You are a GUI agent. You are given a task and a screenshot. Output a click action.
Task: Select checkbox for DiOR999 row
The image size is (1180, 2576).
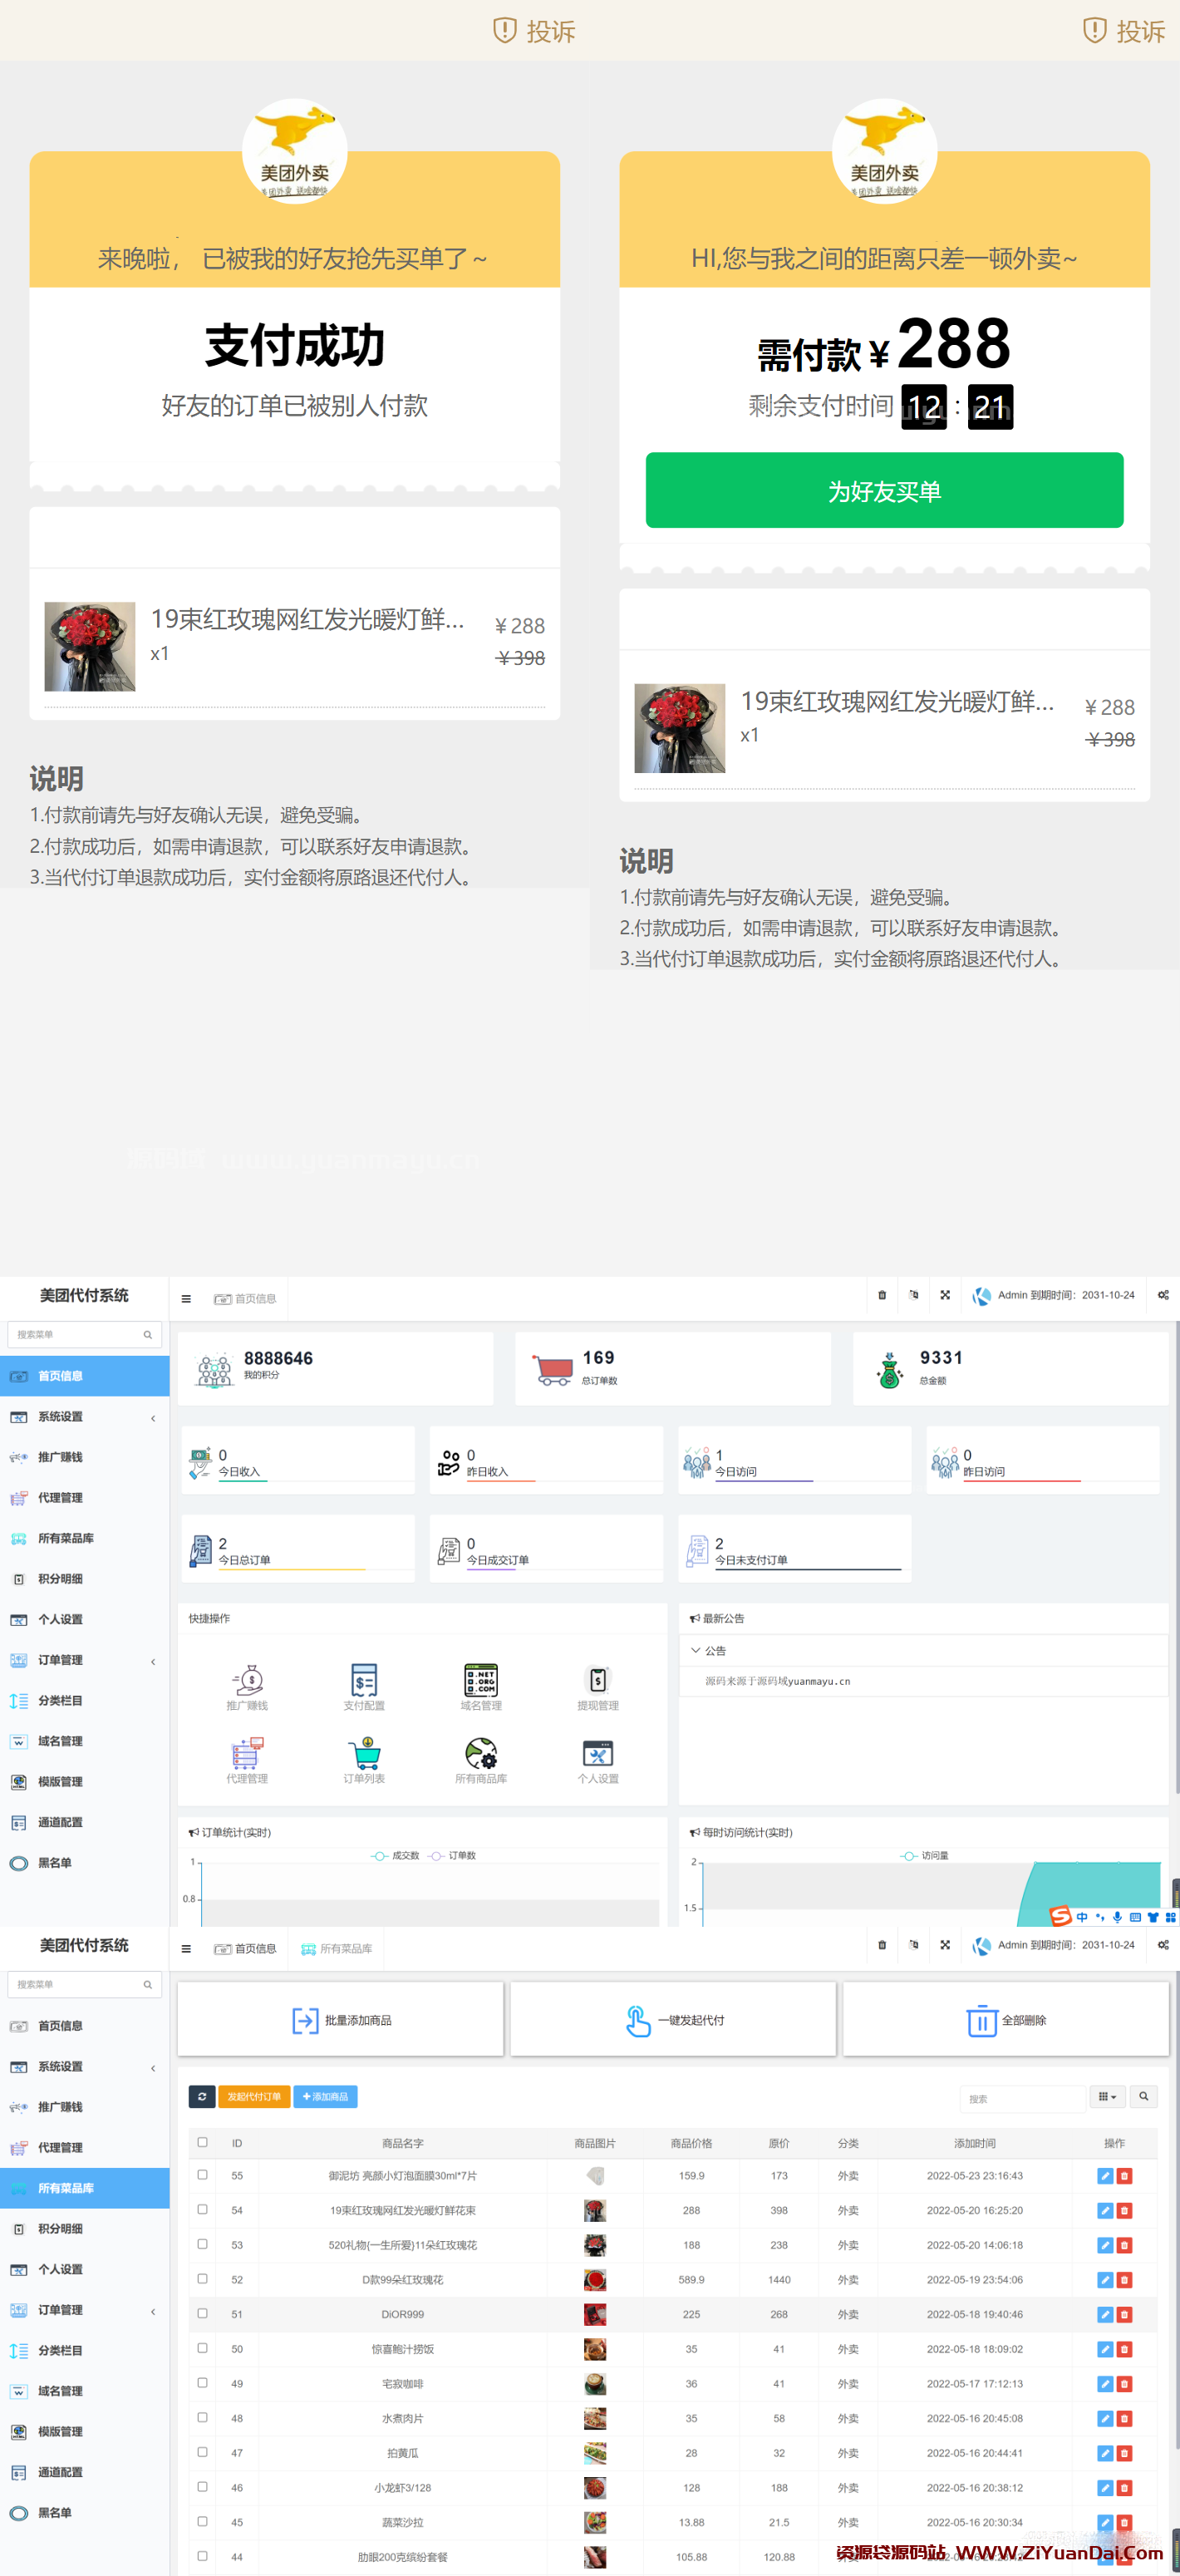[x=202, y=2313]
